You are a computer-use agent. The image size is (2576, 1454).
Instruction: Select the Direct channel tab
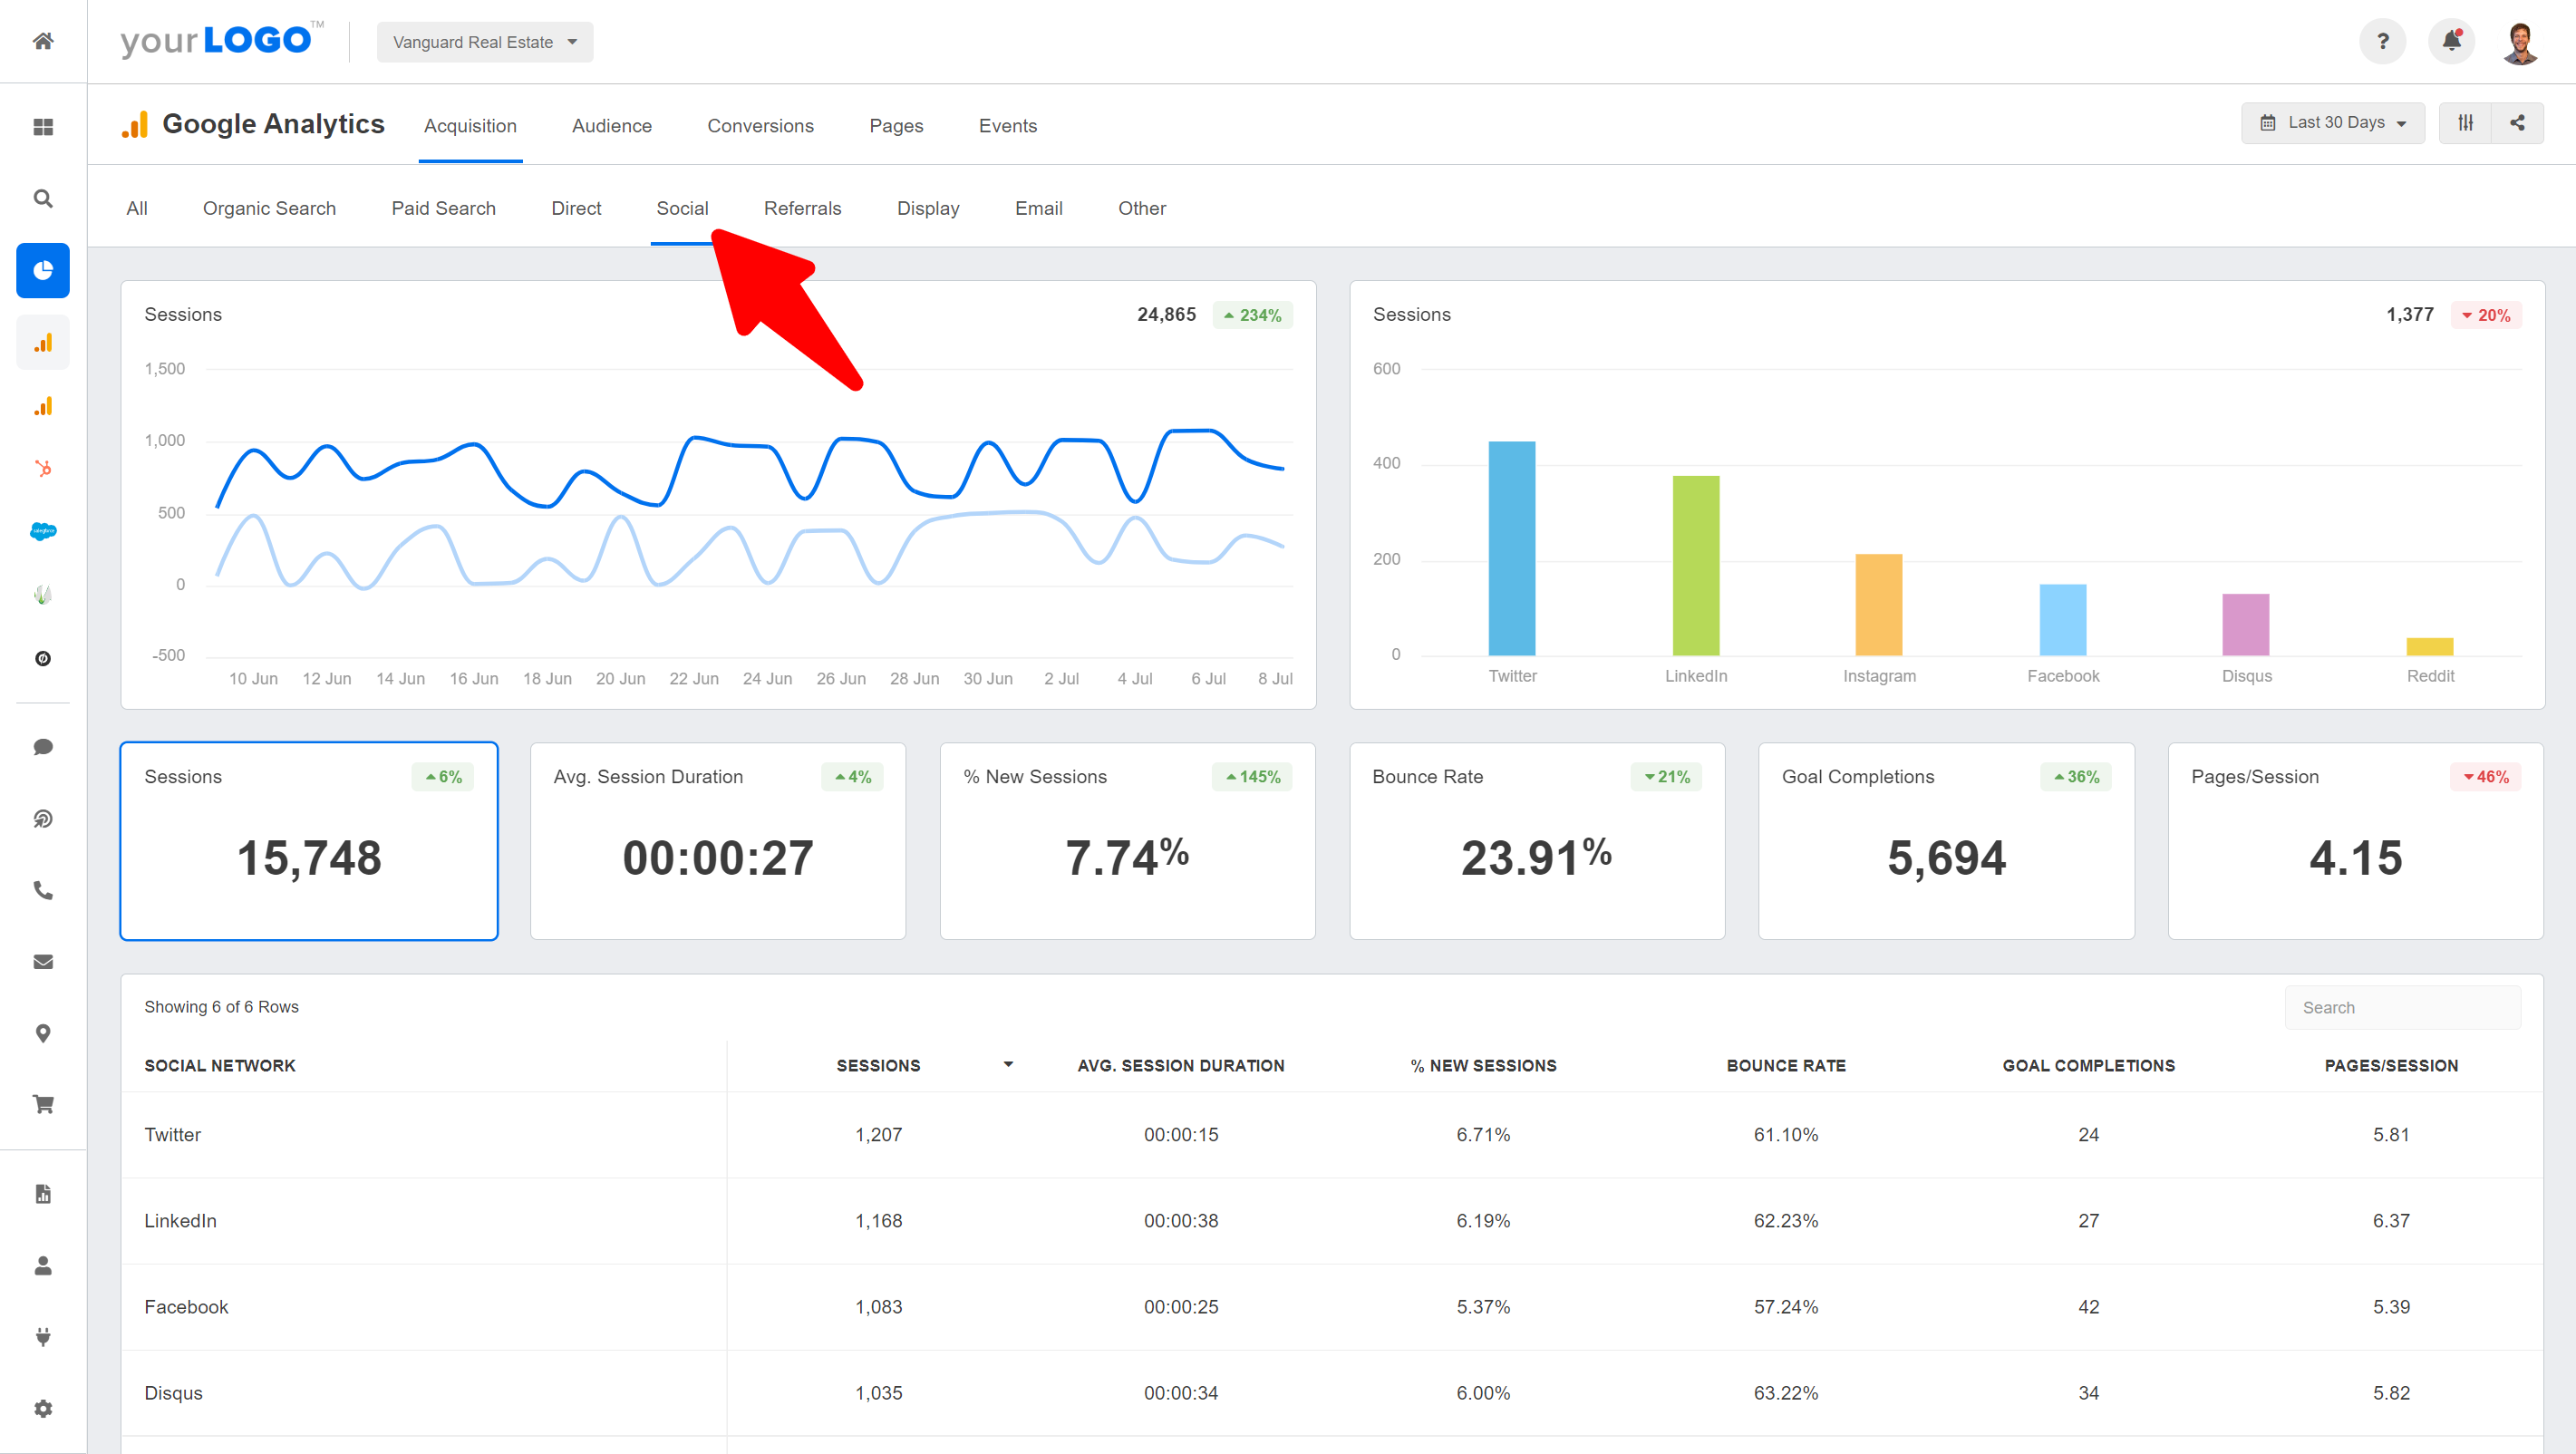[x=576, y=208]
